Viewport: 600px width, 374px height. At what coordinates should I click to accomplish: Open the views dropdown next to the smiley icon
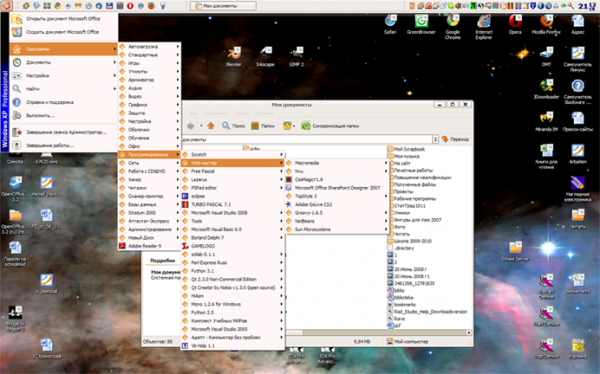(294, 126)
